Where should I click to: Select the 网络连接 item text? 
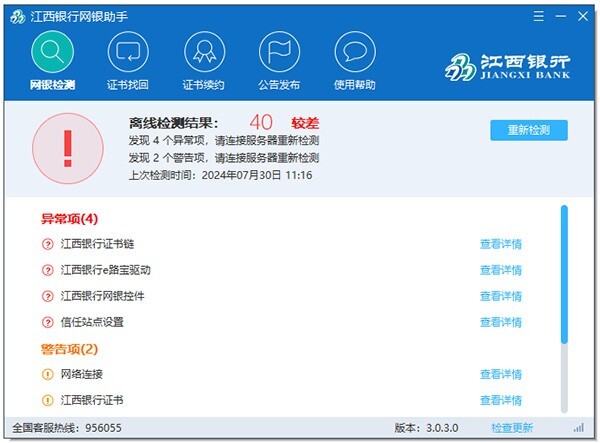click(82, 374)
